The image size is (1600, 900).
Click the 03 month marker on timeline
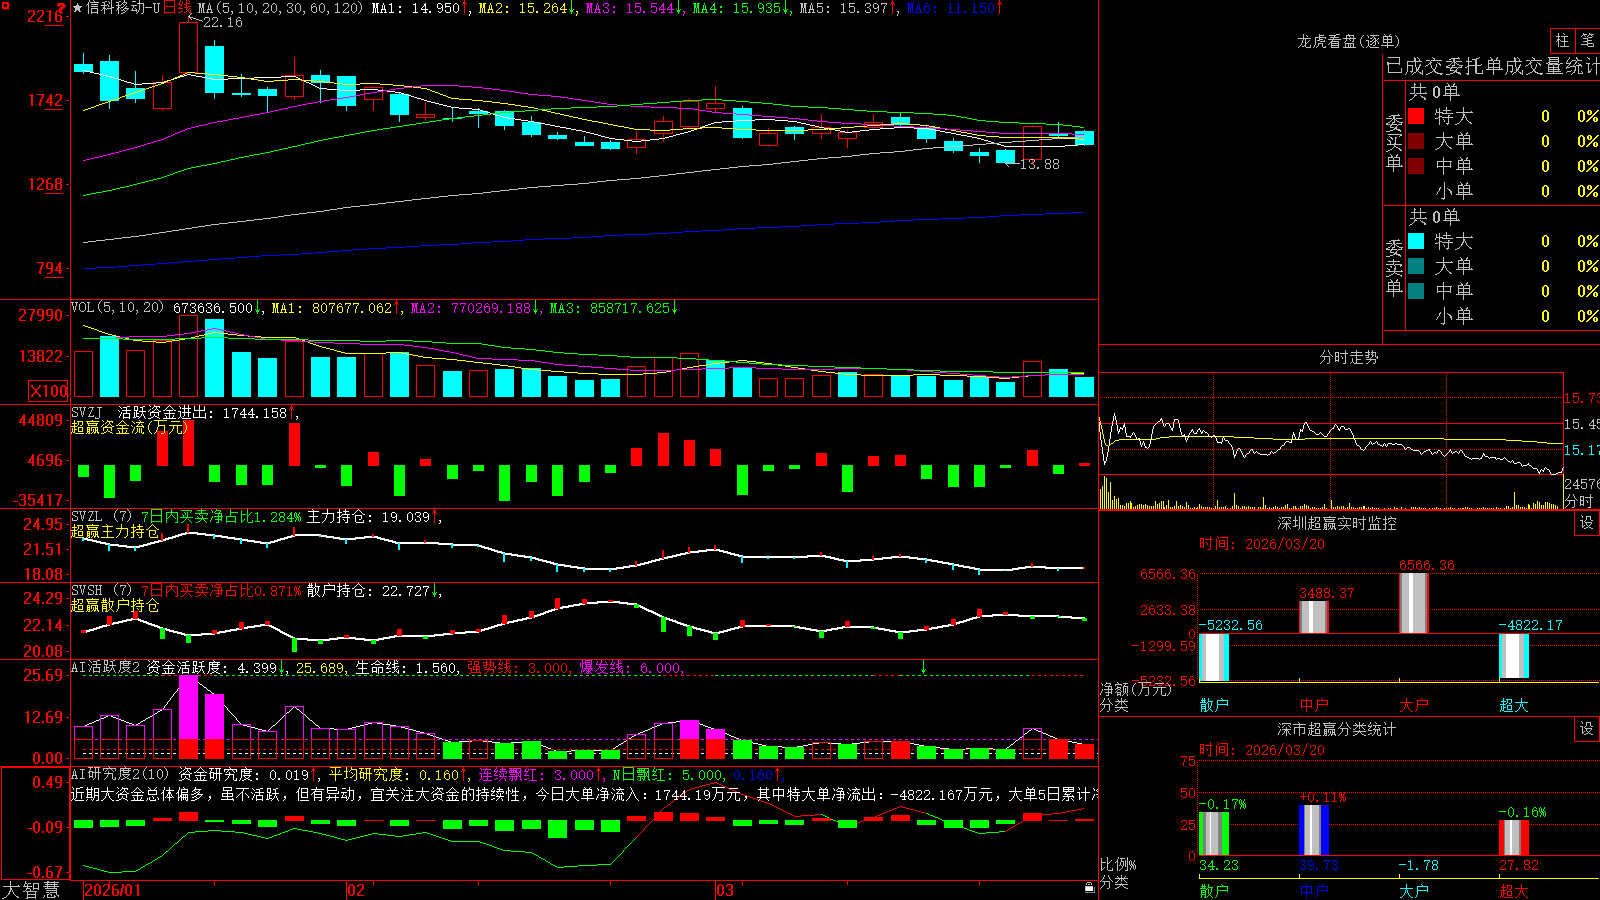[x=725, y=890]
